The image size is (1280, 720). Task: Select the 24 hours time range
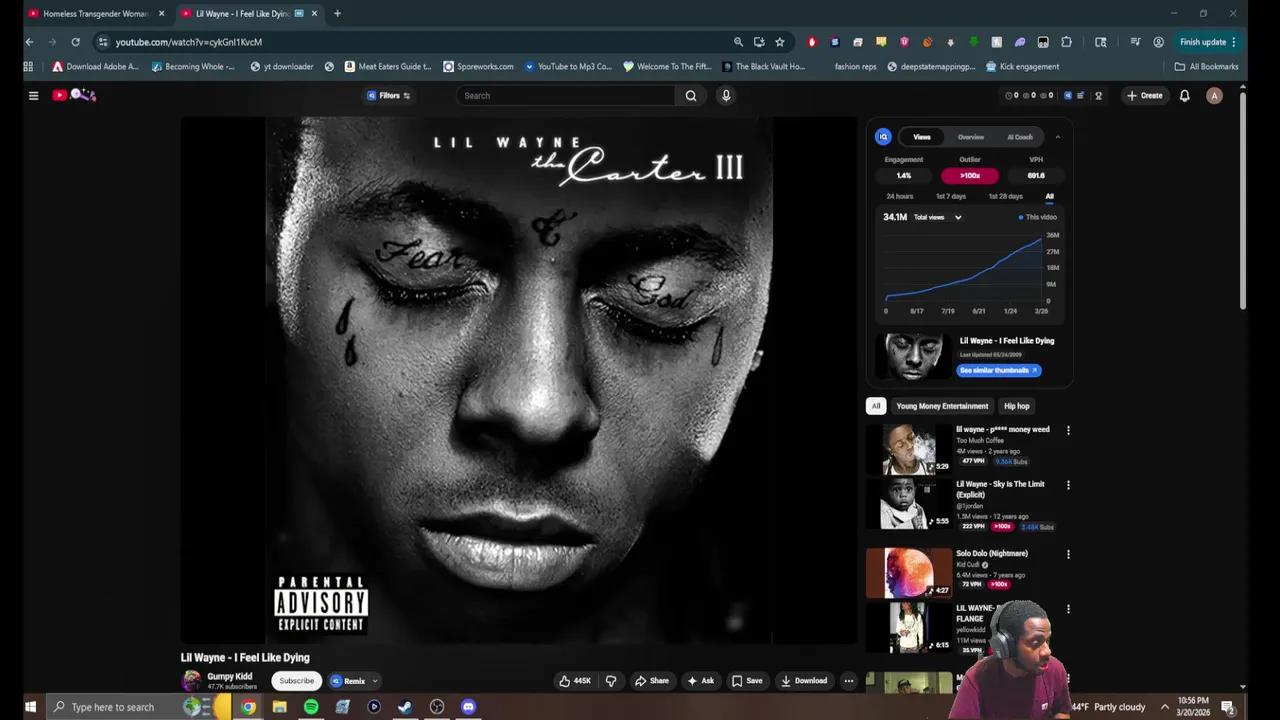pyautogui.click(x=899, y=196)
